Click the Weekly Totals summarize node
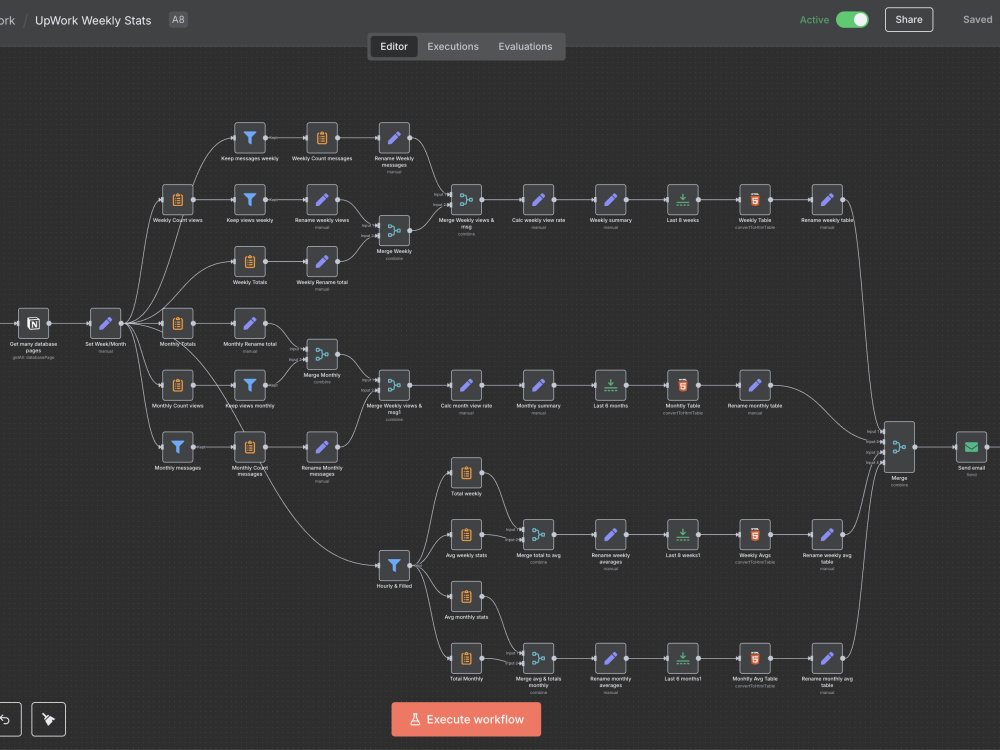 coord(249,261)
